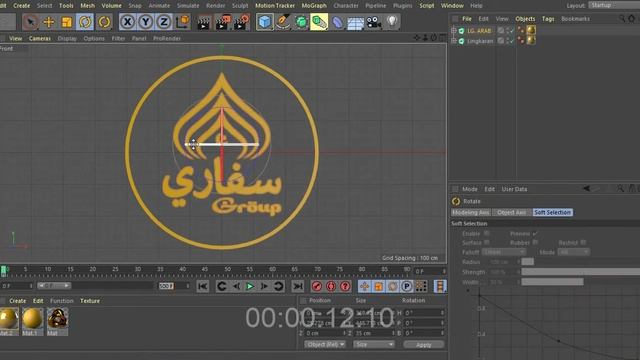Click Lingkaran gold material tag

pyautogui.click(x=531, y=40)
